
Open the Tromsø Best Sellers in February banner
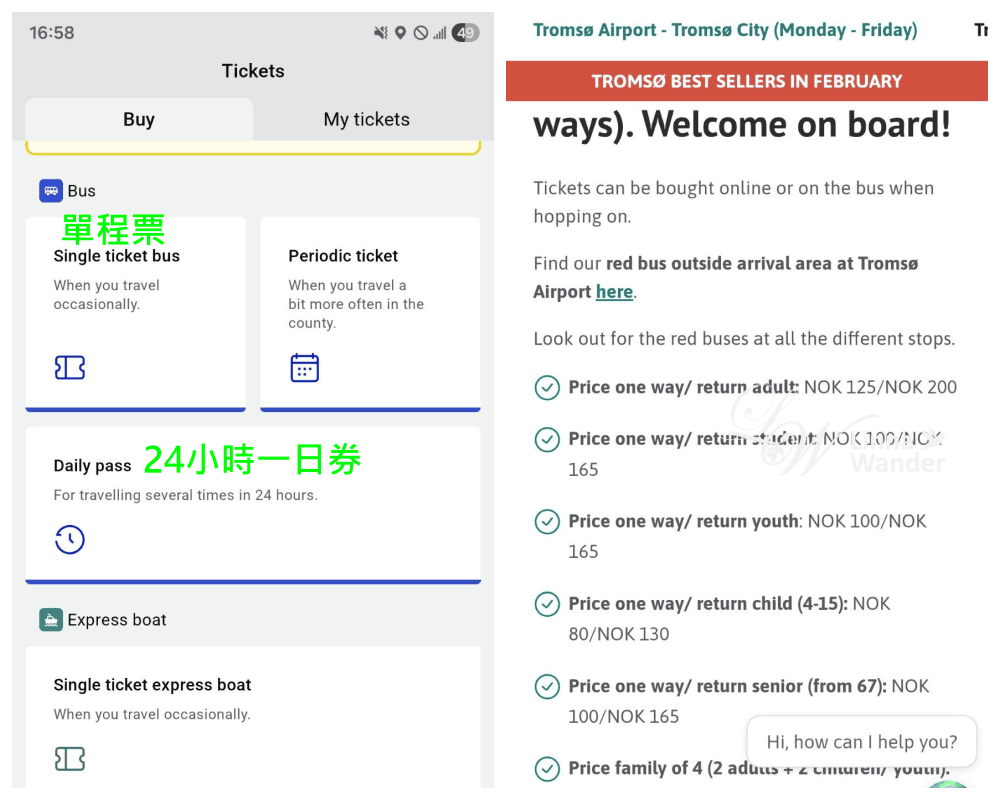pos(747,81)
